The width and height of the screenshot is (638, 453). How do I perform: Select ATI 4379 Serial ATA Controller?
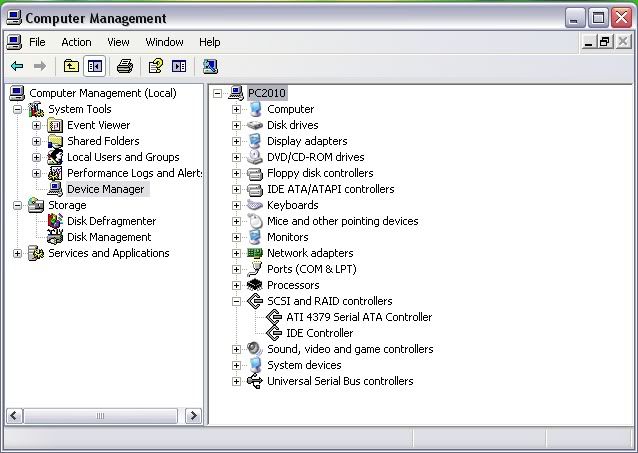(x=359, y=317)
